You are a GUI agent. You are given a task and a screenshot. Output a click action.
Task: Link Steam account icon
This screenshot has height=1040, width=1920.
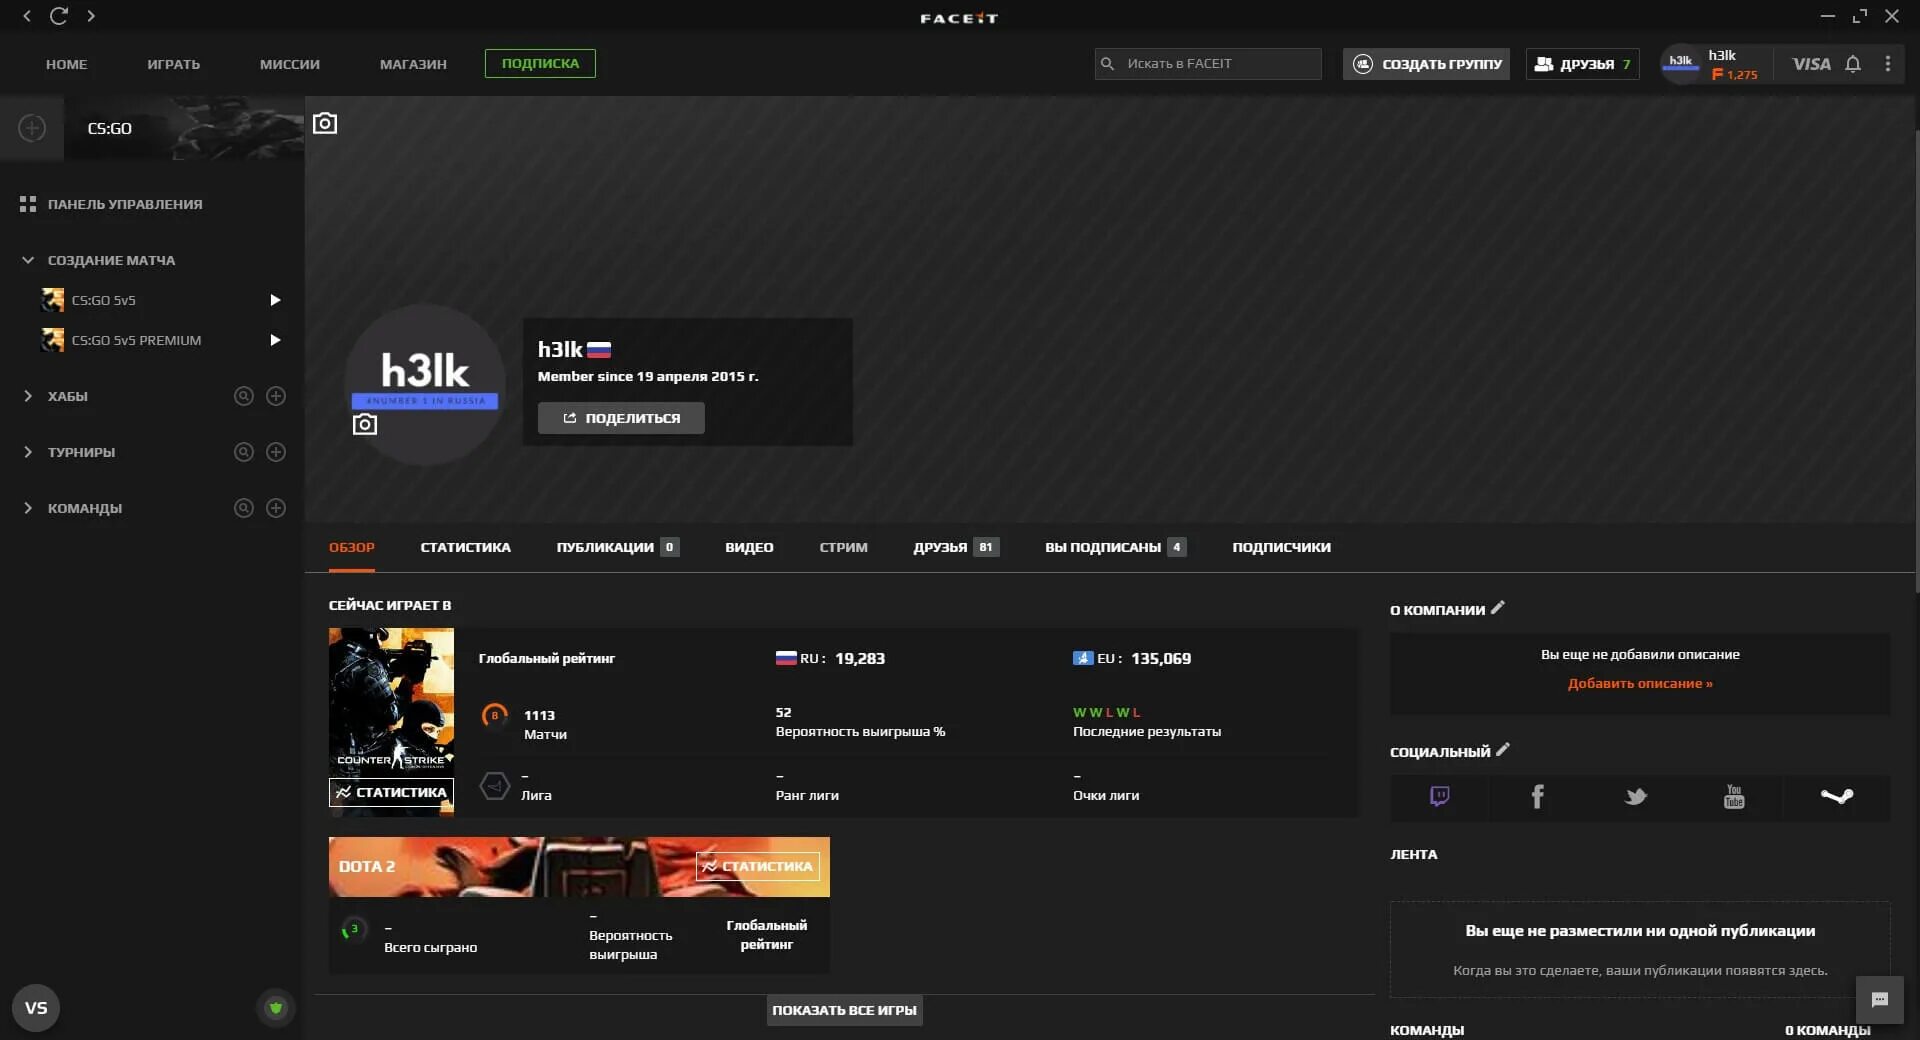point(1836,797)
